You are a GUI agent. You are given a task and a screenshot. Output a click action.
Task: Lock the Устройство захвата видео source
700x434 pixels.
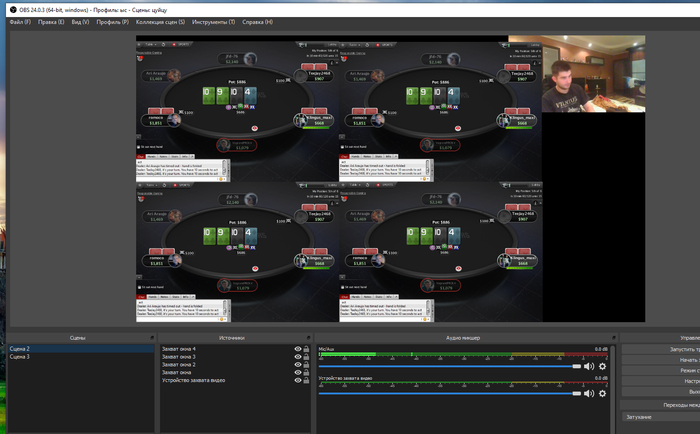[306, 380]
